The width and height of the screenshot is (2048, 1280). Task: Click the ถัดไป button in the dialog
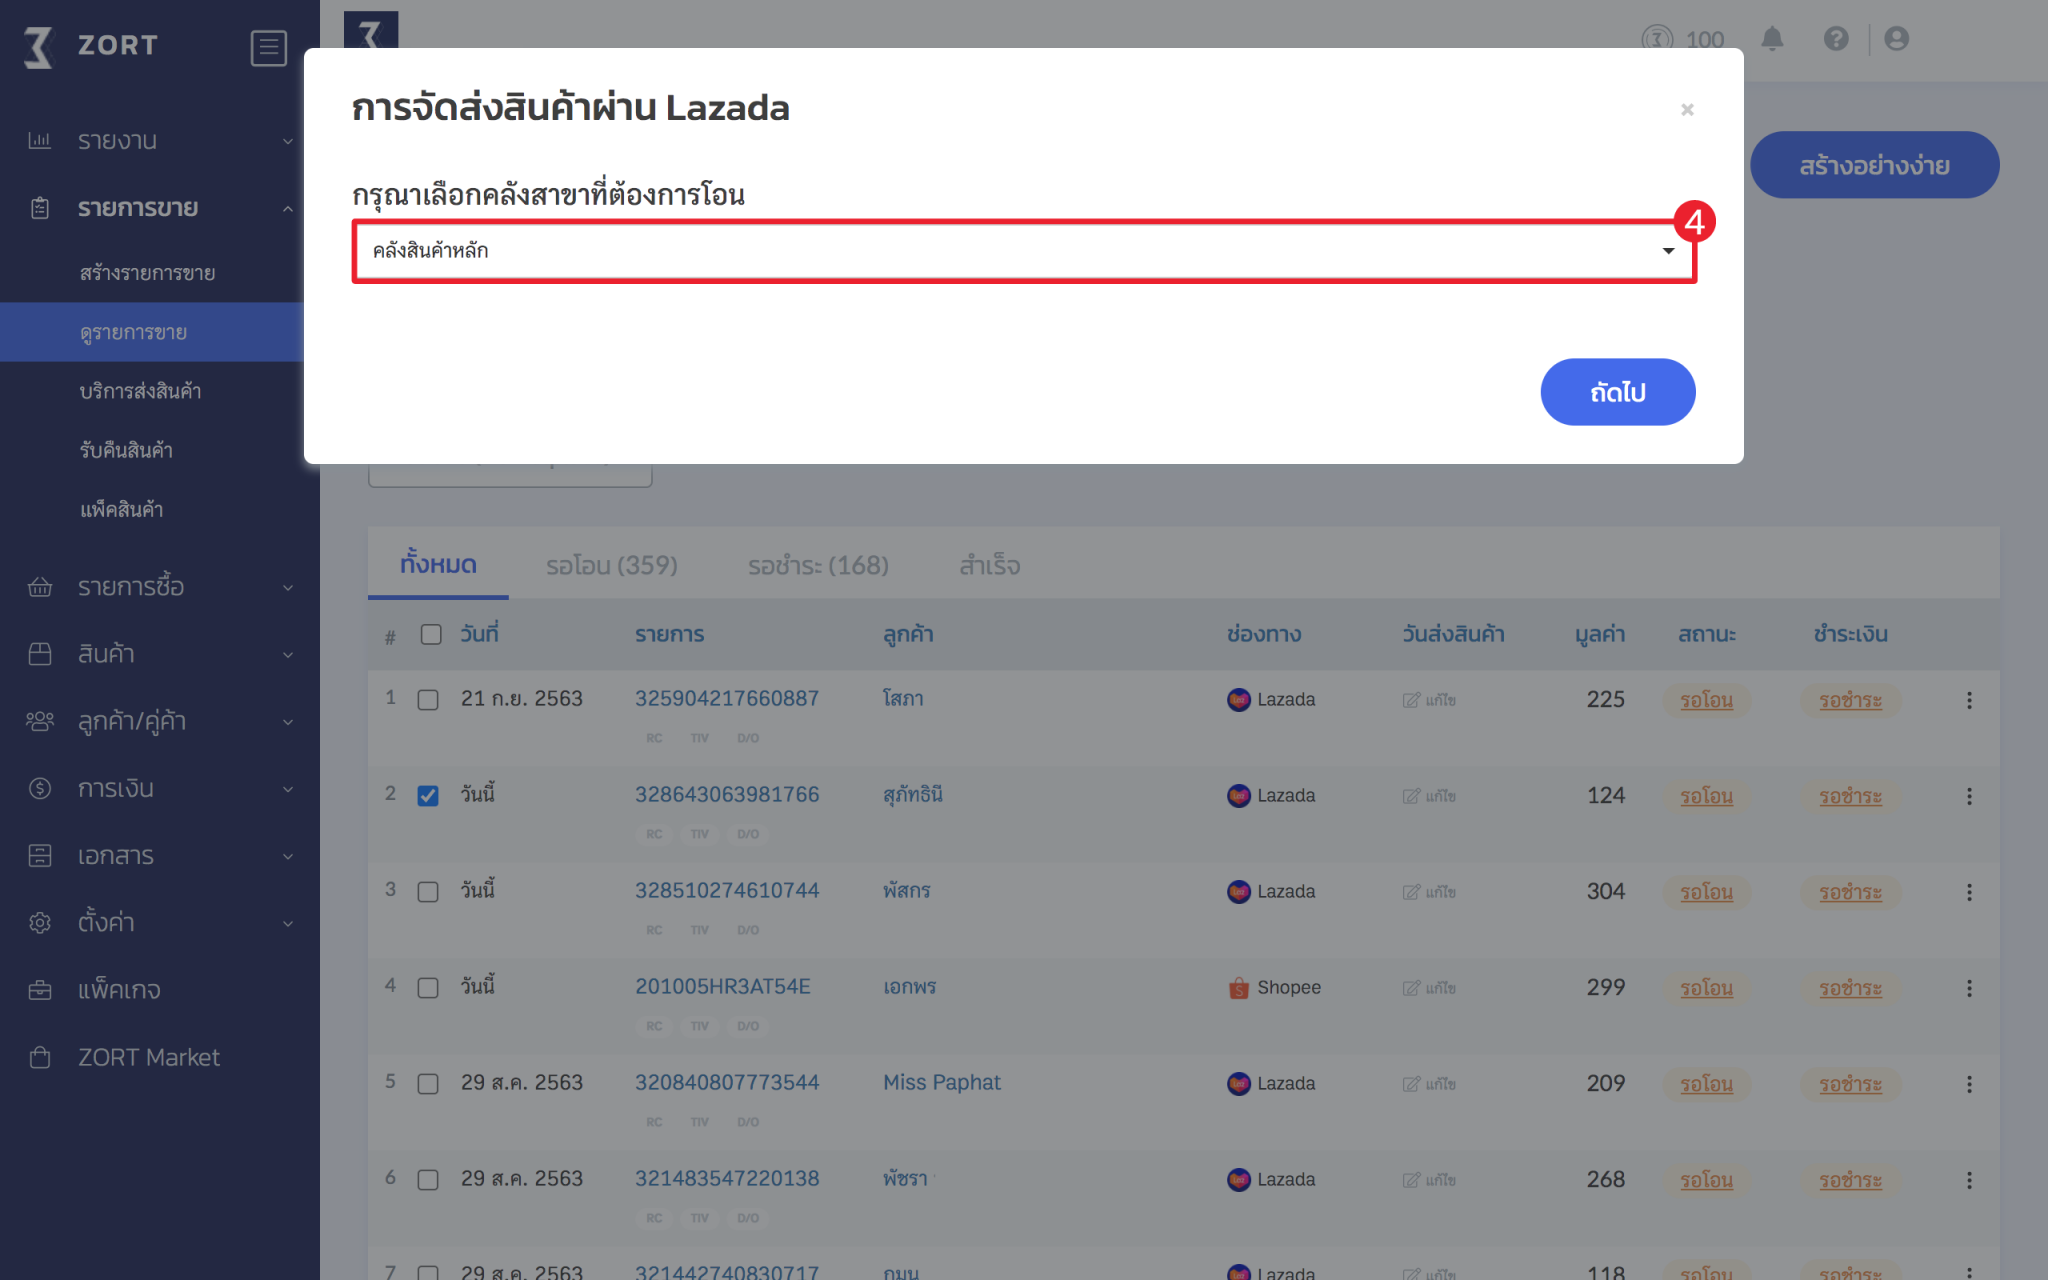point(1617,392)
